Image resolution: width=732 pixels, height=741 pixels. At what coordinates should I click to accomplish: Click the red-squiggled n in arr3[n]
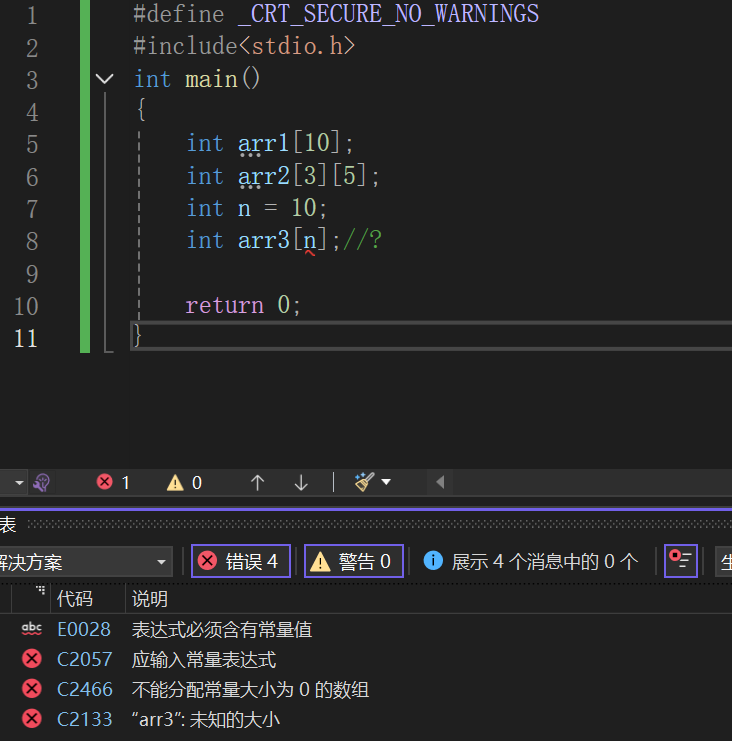click(310, 241)
